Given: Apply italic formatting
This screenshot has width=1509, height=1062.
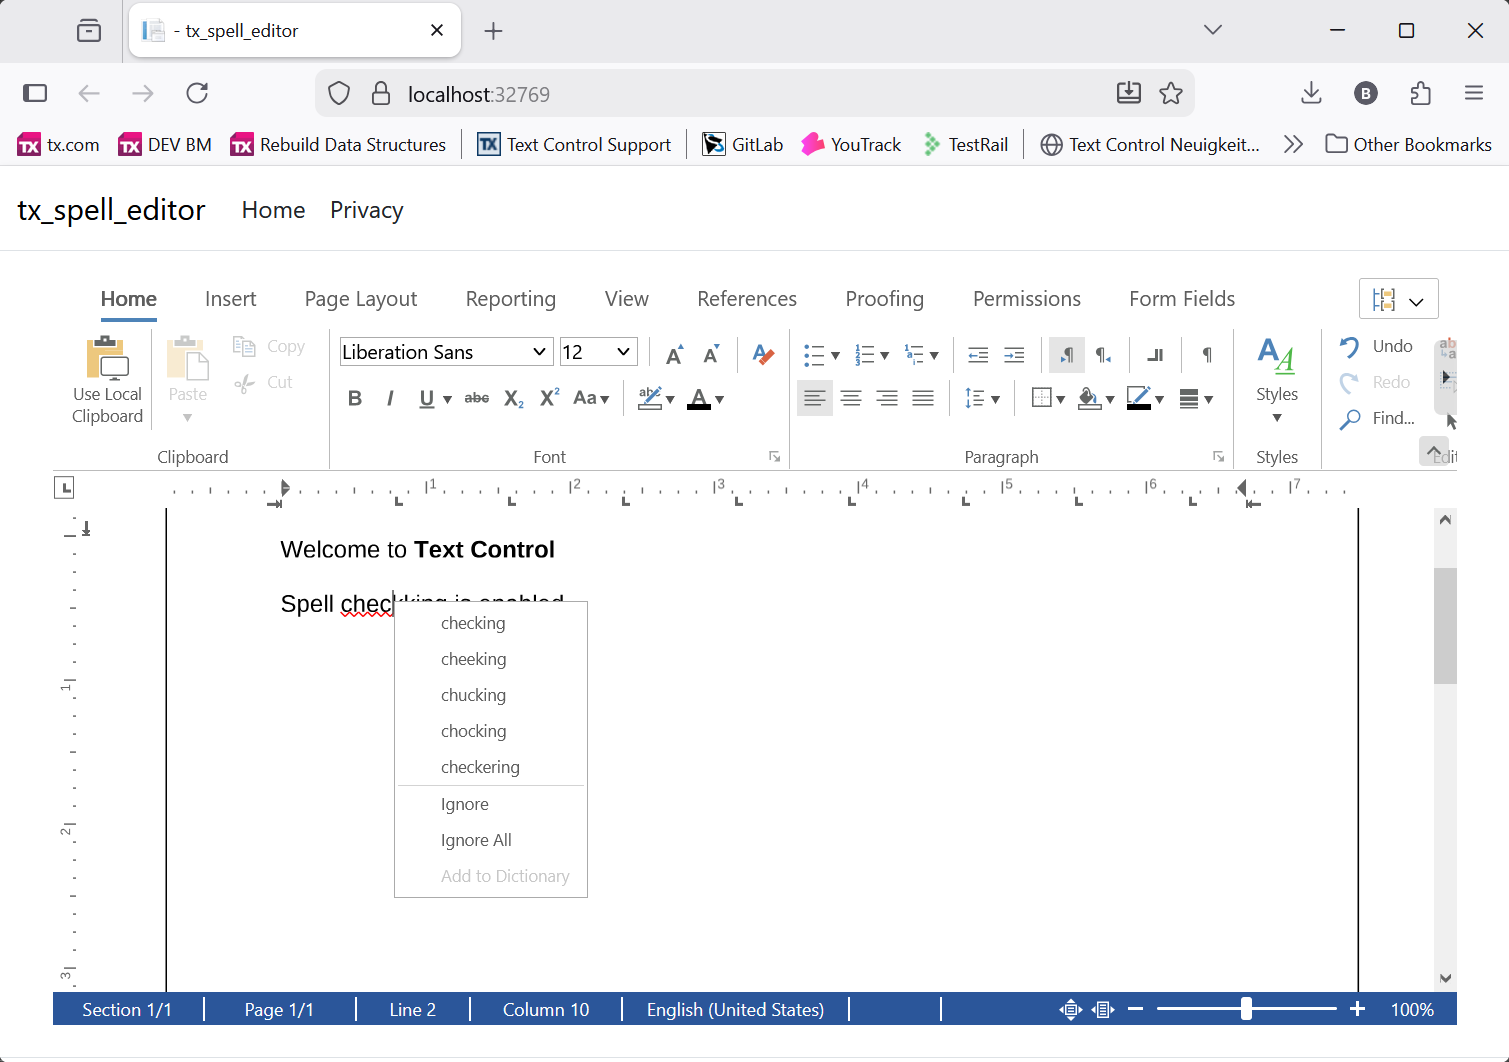Looking at the screenshot, I should [x=390, y=397].
